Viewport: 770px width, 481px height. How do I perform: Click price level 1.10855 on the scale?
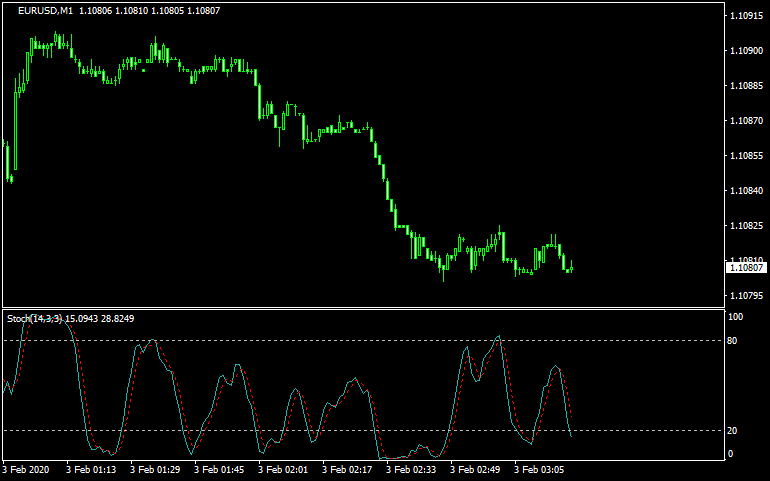tap(747, 156)
